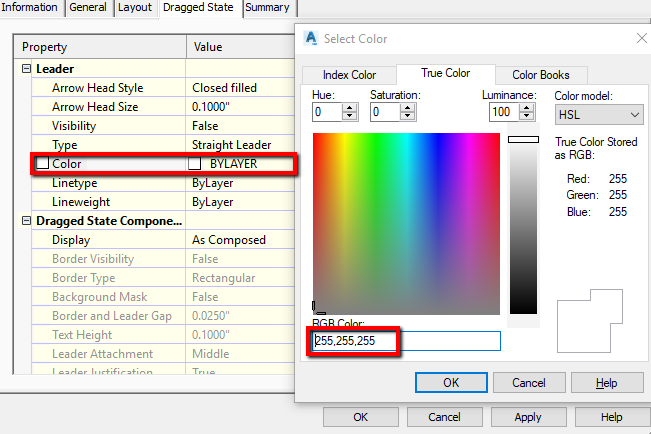Click the RGB Color input field
The width and height of the screenshot is (651, 434).
tap(406, 341)
